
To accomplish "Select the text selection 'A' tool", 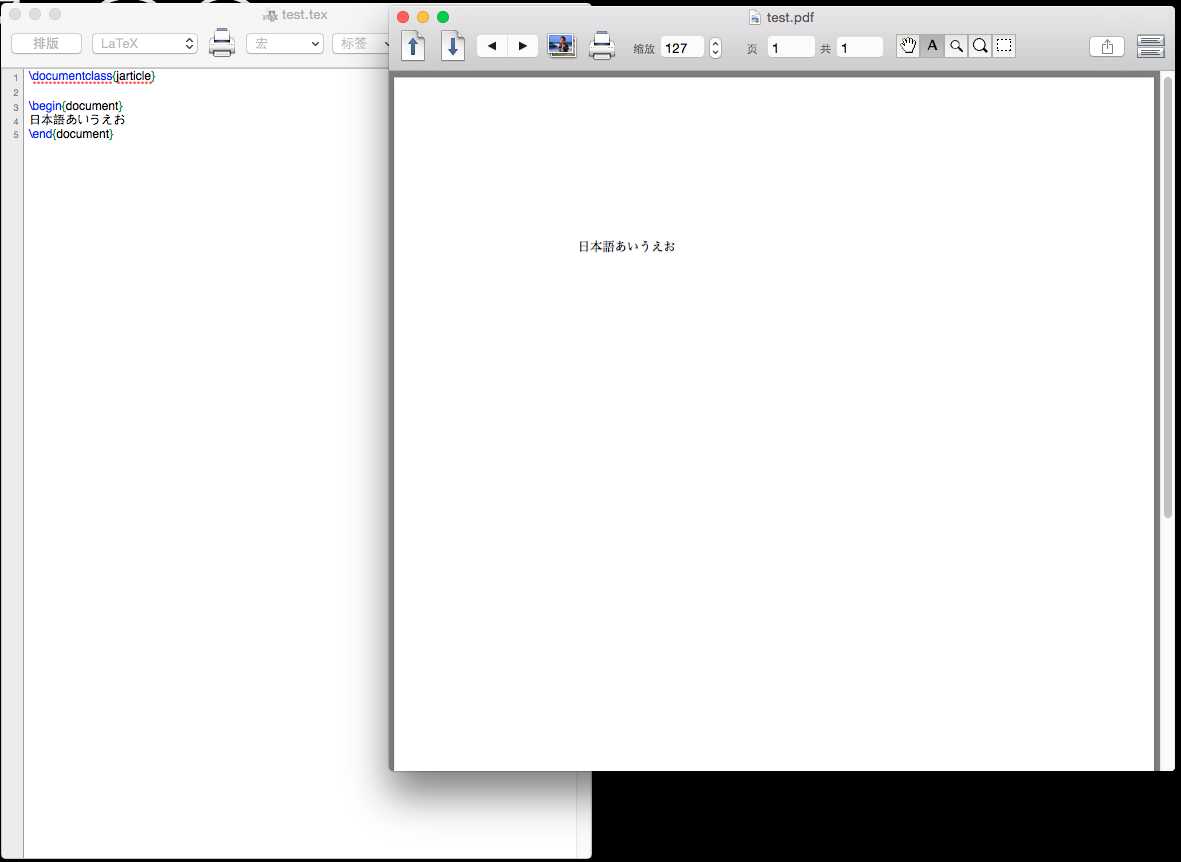I will click(x=932, y=46).
